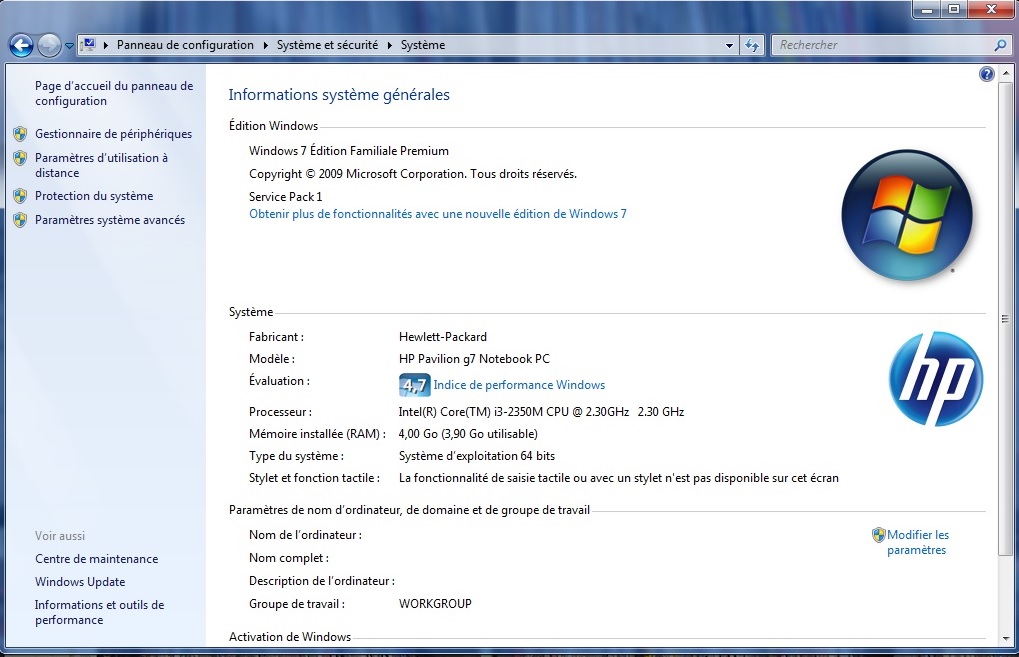Expand the arrow after Panneau de configuration
The height and width of the screenshot is (657, 1019).
point(266,45)
